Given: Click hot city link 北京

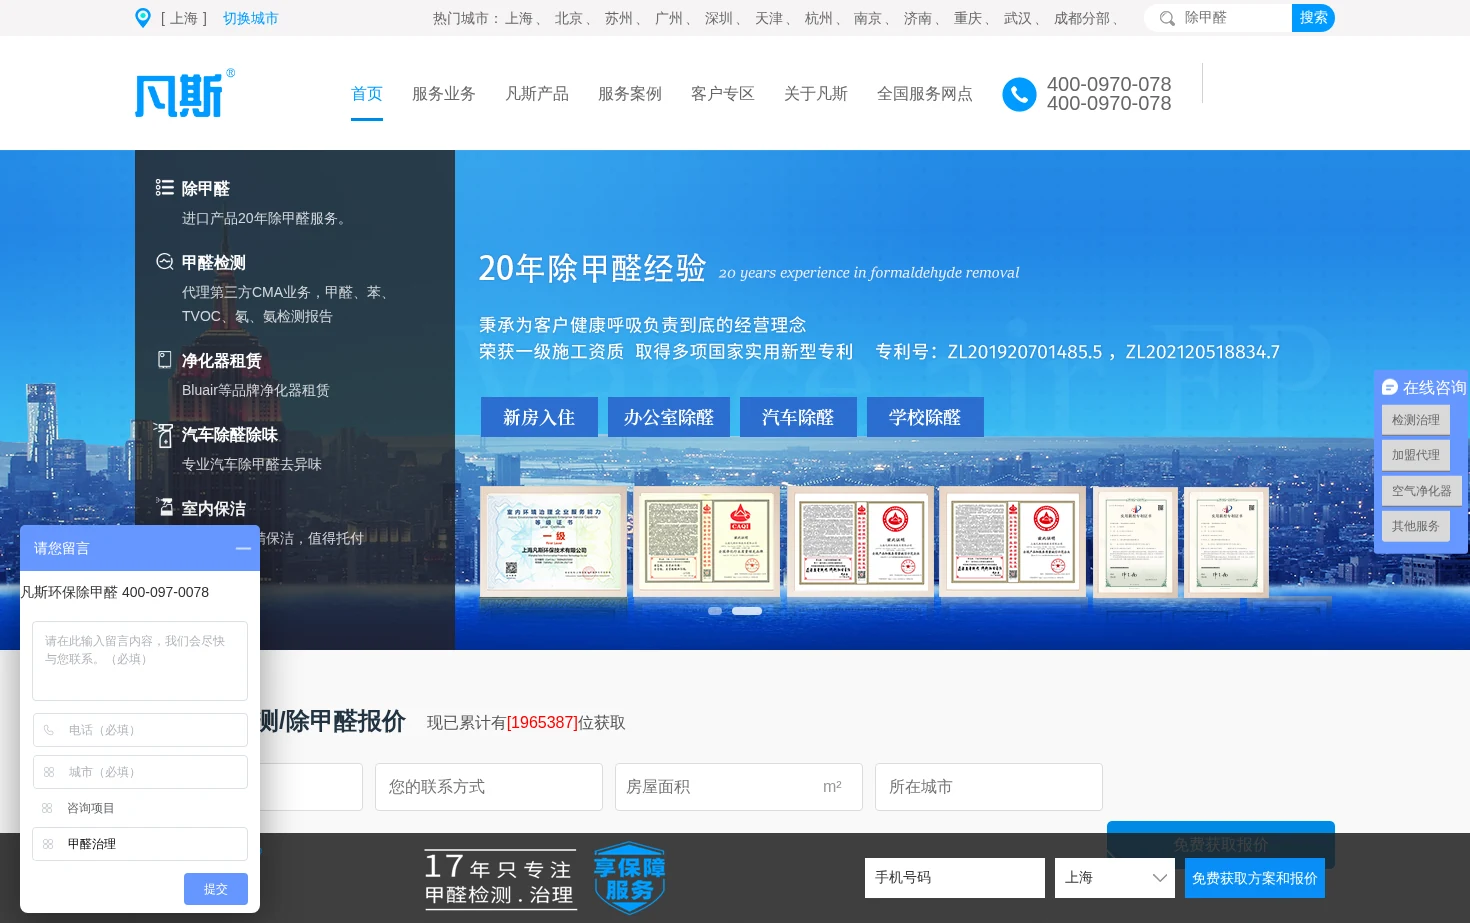Looking at the screenshot, I should point(569,18).
